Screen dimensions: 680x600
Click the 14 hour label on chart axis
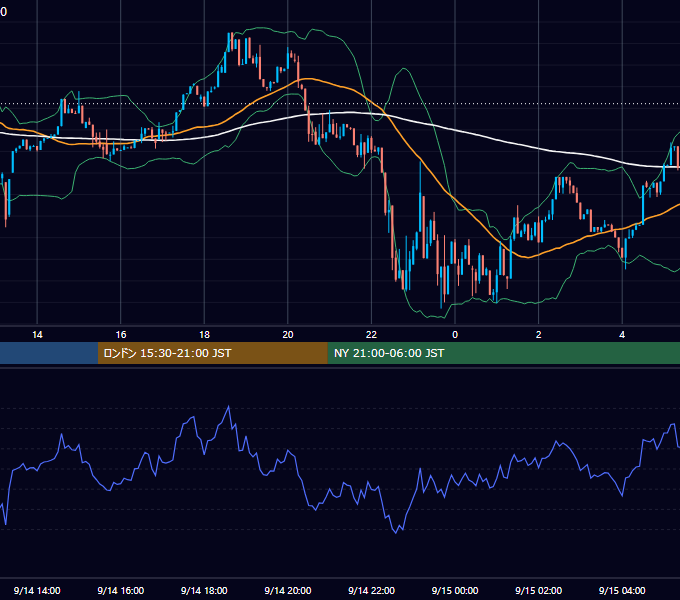tap(37, 335)
